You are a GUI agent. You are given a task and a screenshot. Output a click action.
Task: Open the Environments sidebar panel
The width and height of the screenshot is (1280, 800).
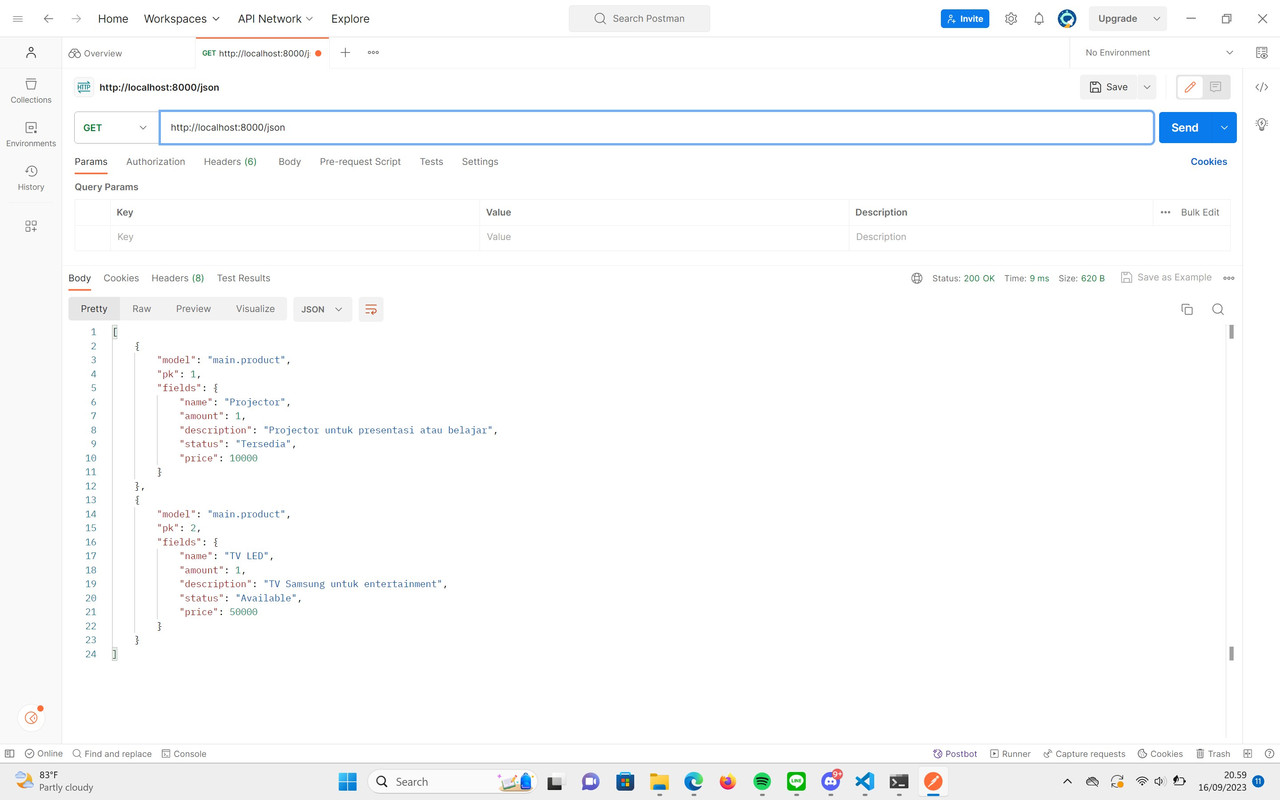(x=31, y=134)
